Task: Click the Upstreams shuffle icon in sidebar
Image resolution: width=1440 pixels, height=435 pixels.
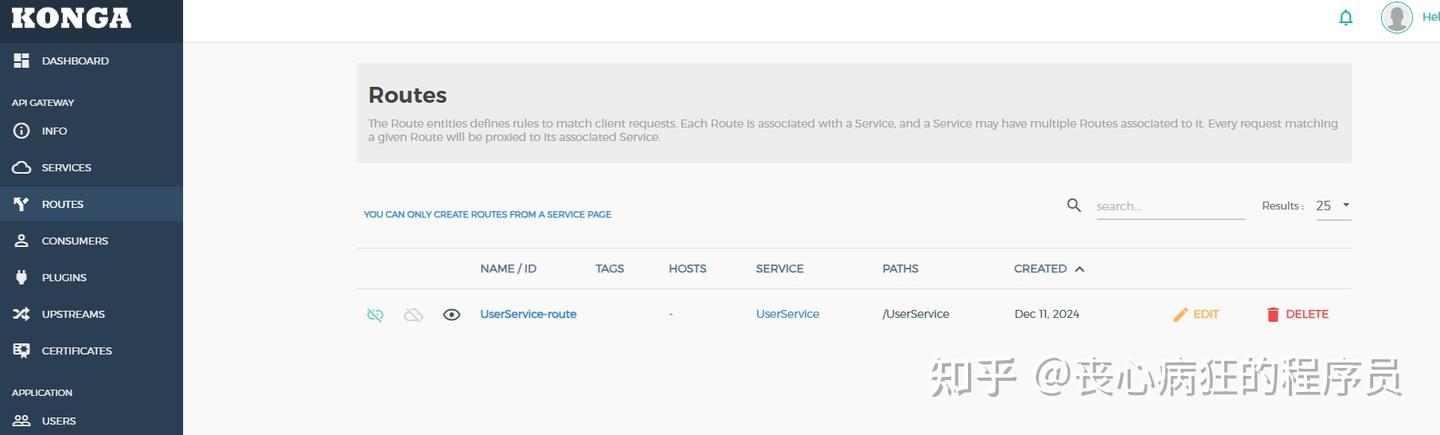Action: (21, 314)
